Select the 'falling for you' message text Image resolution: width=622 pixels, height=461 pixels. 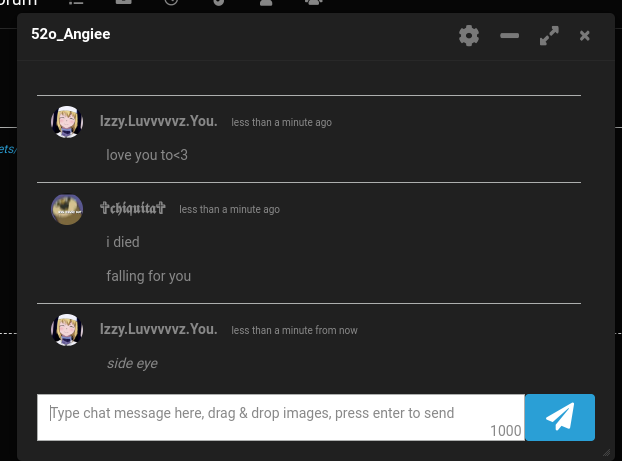click(148, 276)
